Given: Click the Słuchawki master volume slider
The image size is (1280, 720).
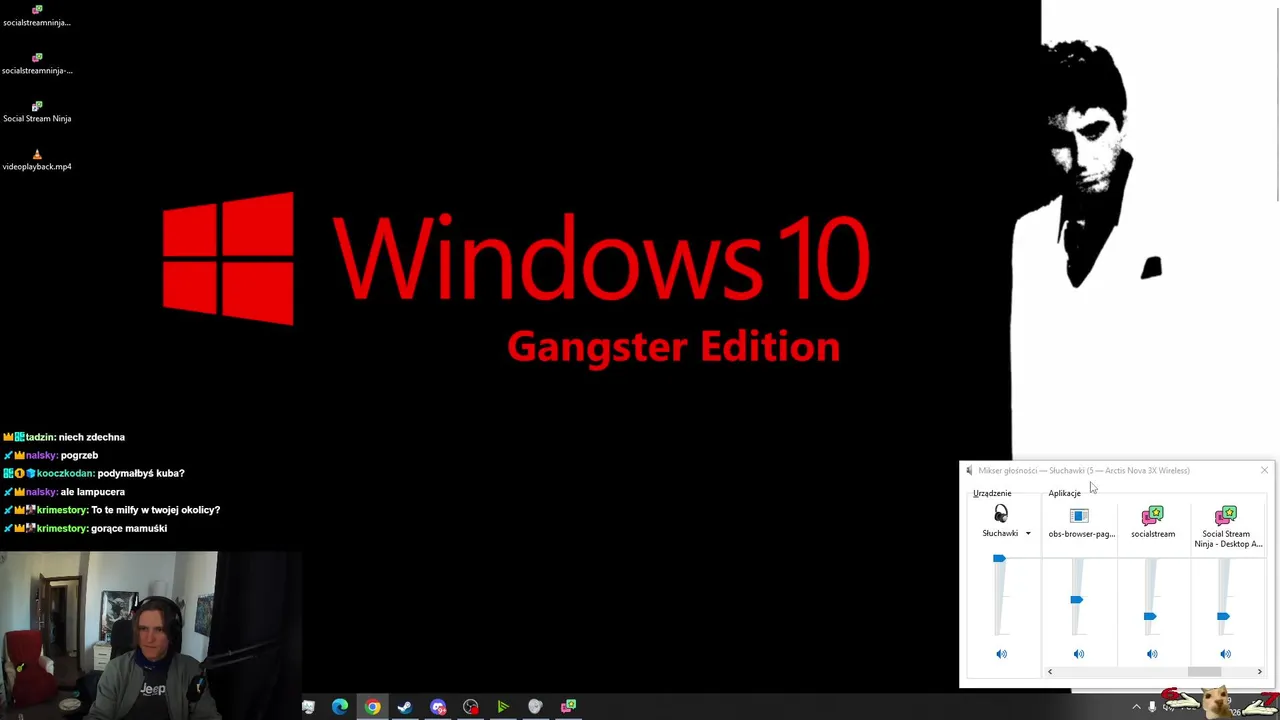Looking at the screenshot, I should [999, 559].
